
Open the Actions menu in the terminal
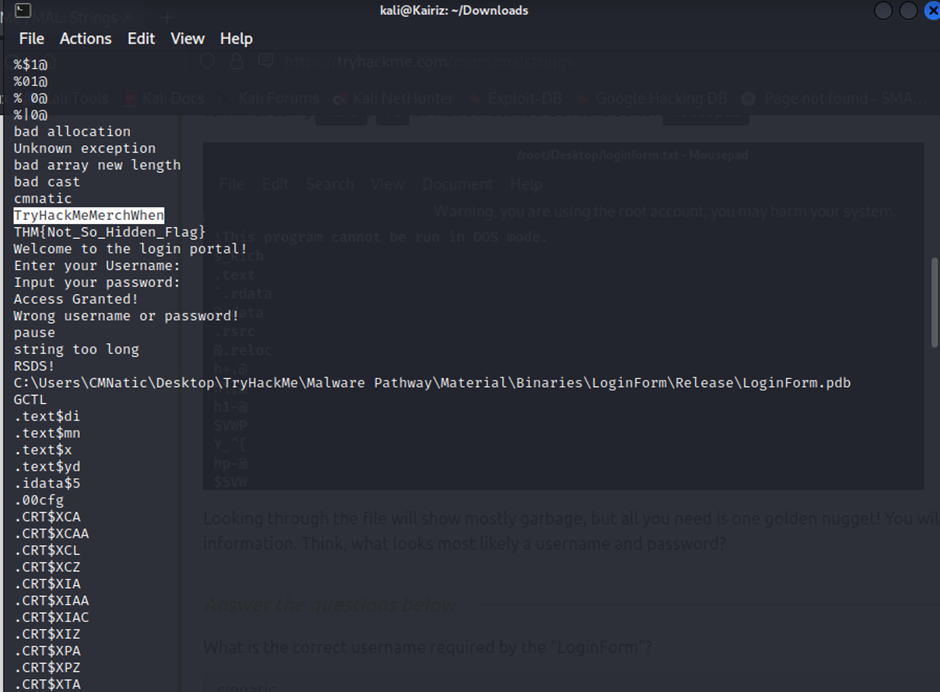pyautogui.click(x=85, y=38)
